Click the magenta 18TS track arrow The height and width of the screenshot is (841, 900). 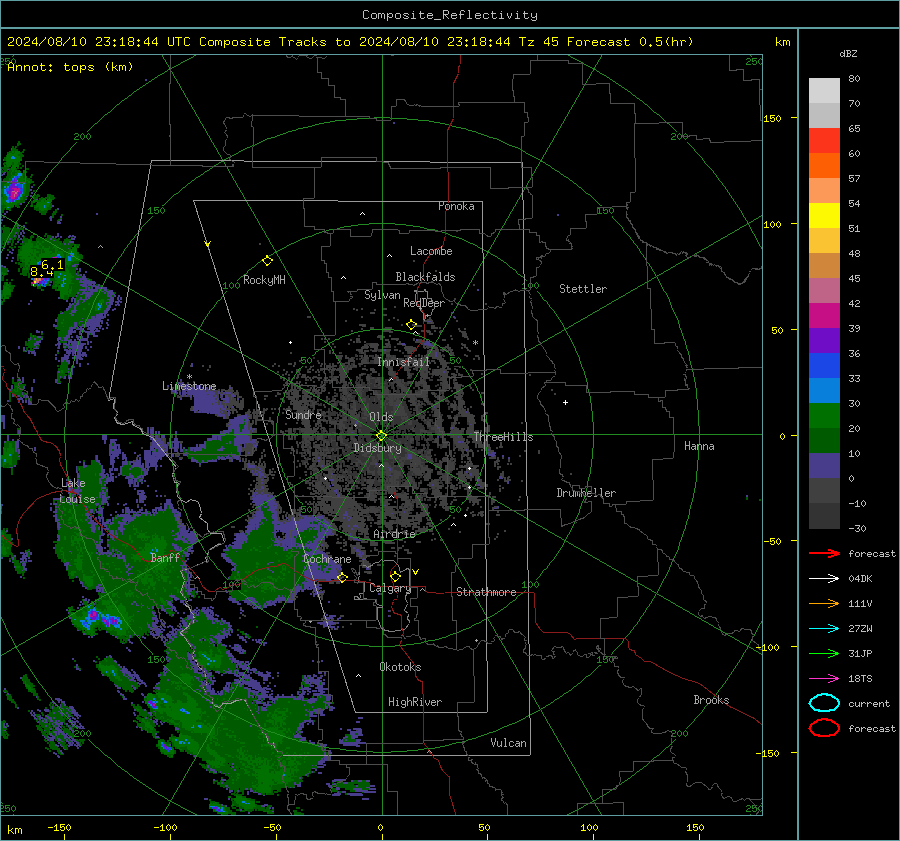(824, 679)
